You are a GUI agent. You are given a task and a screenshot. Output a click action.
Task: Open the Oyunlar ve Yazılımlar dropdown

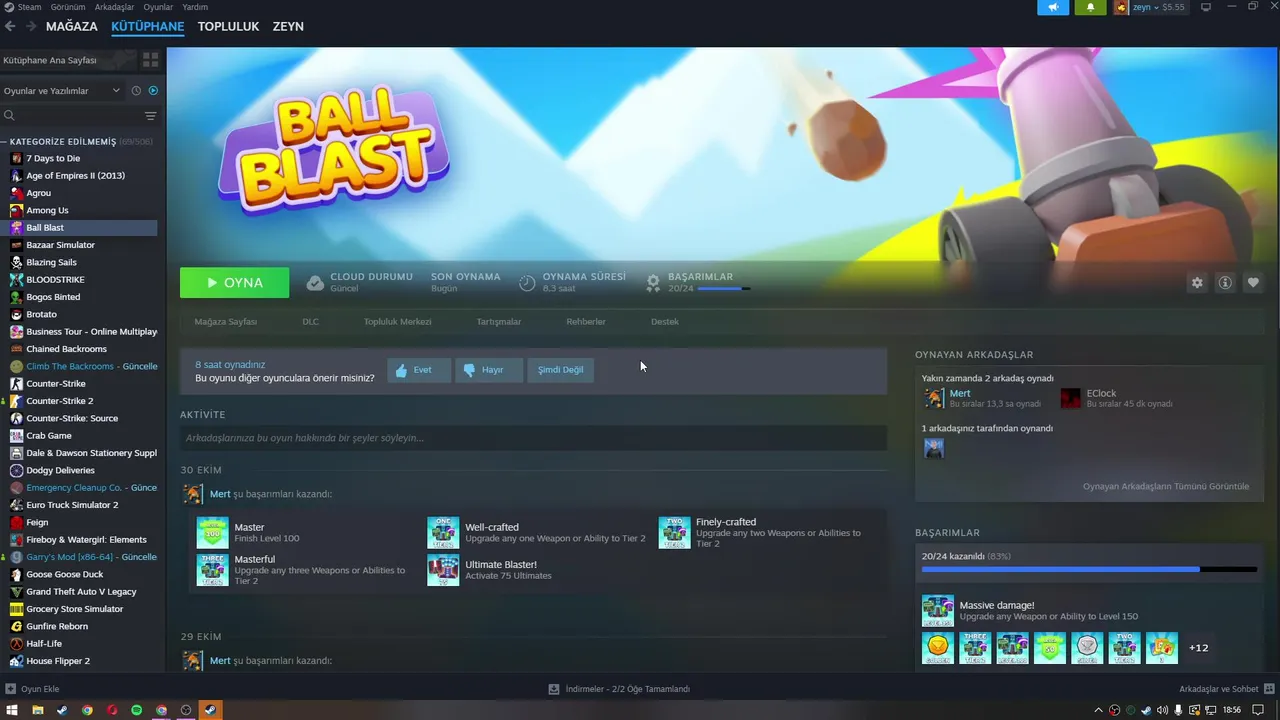point(61,91)
